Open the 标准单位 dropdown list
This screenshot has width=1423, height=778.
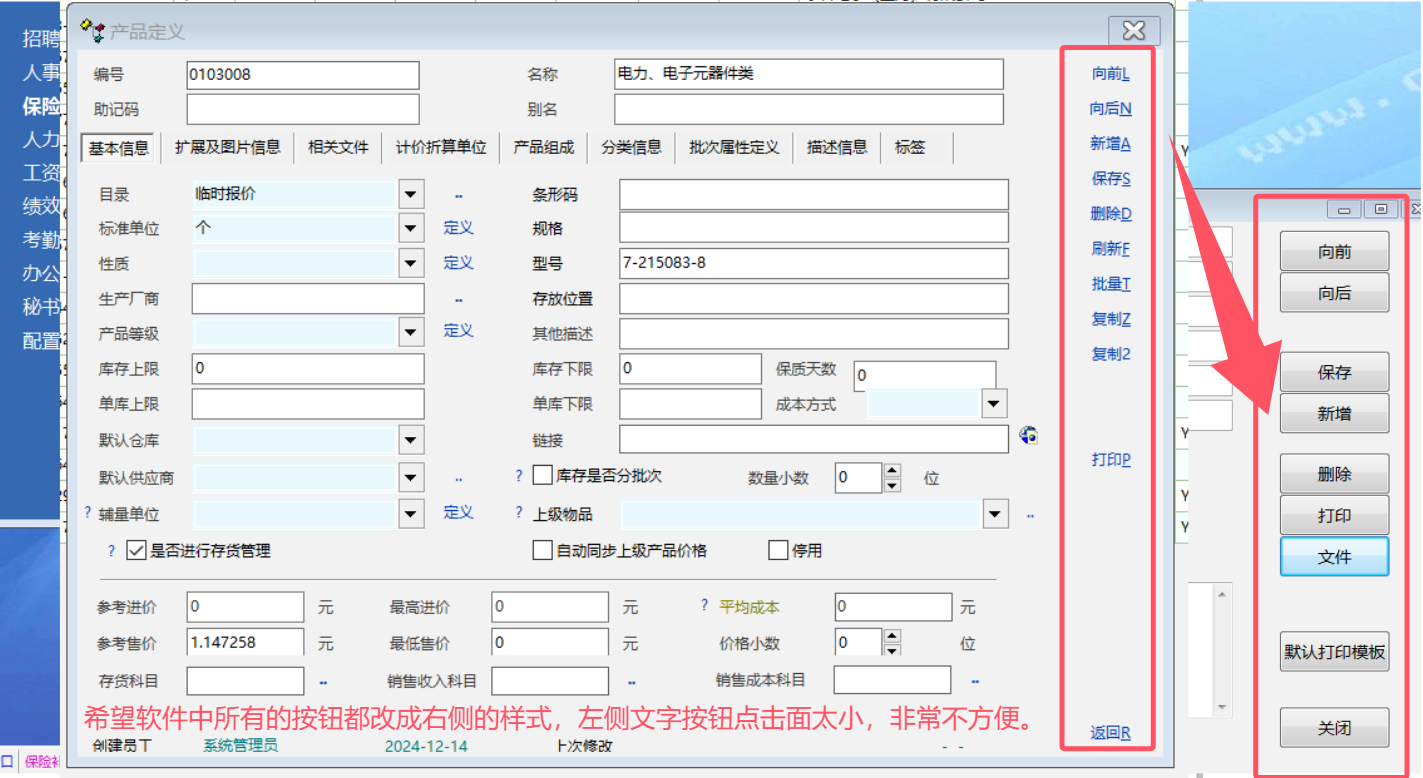[411, 229]
